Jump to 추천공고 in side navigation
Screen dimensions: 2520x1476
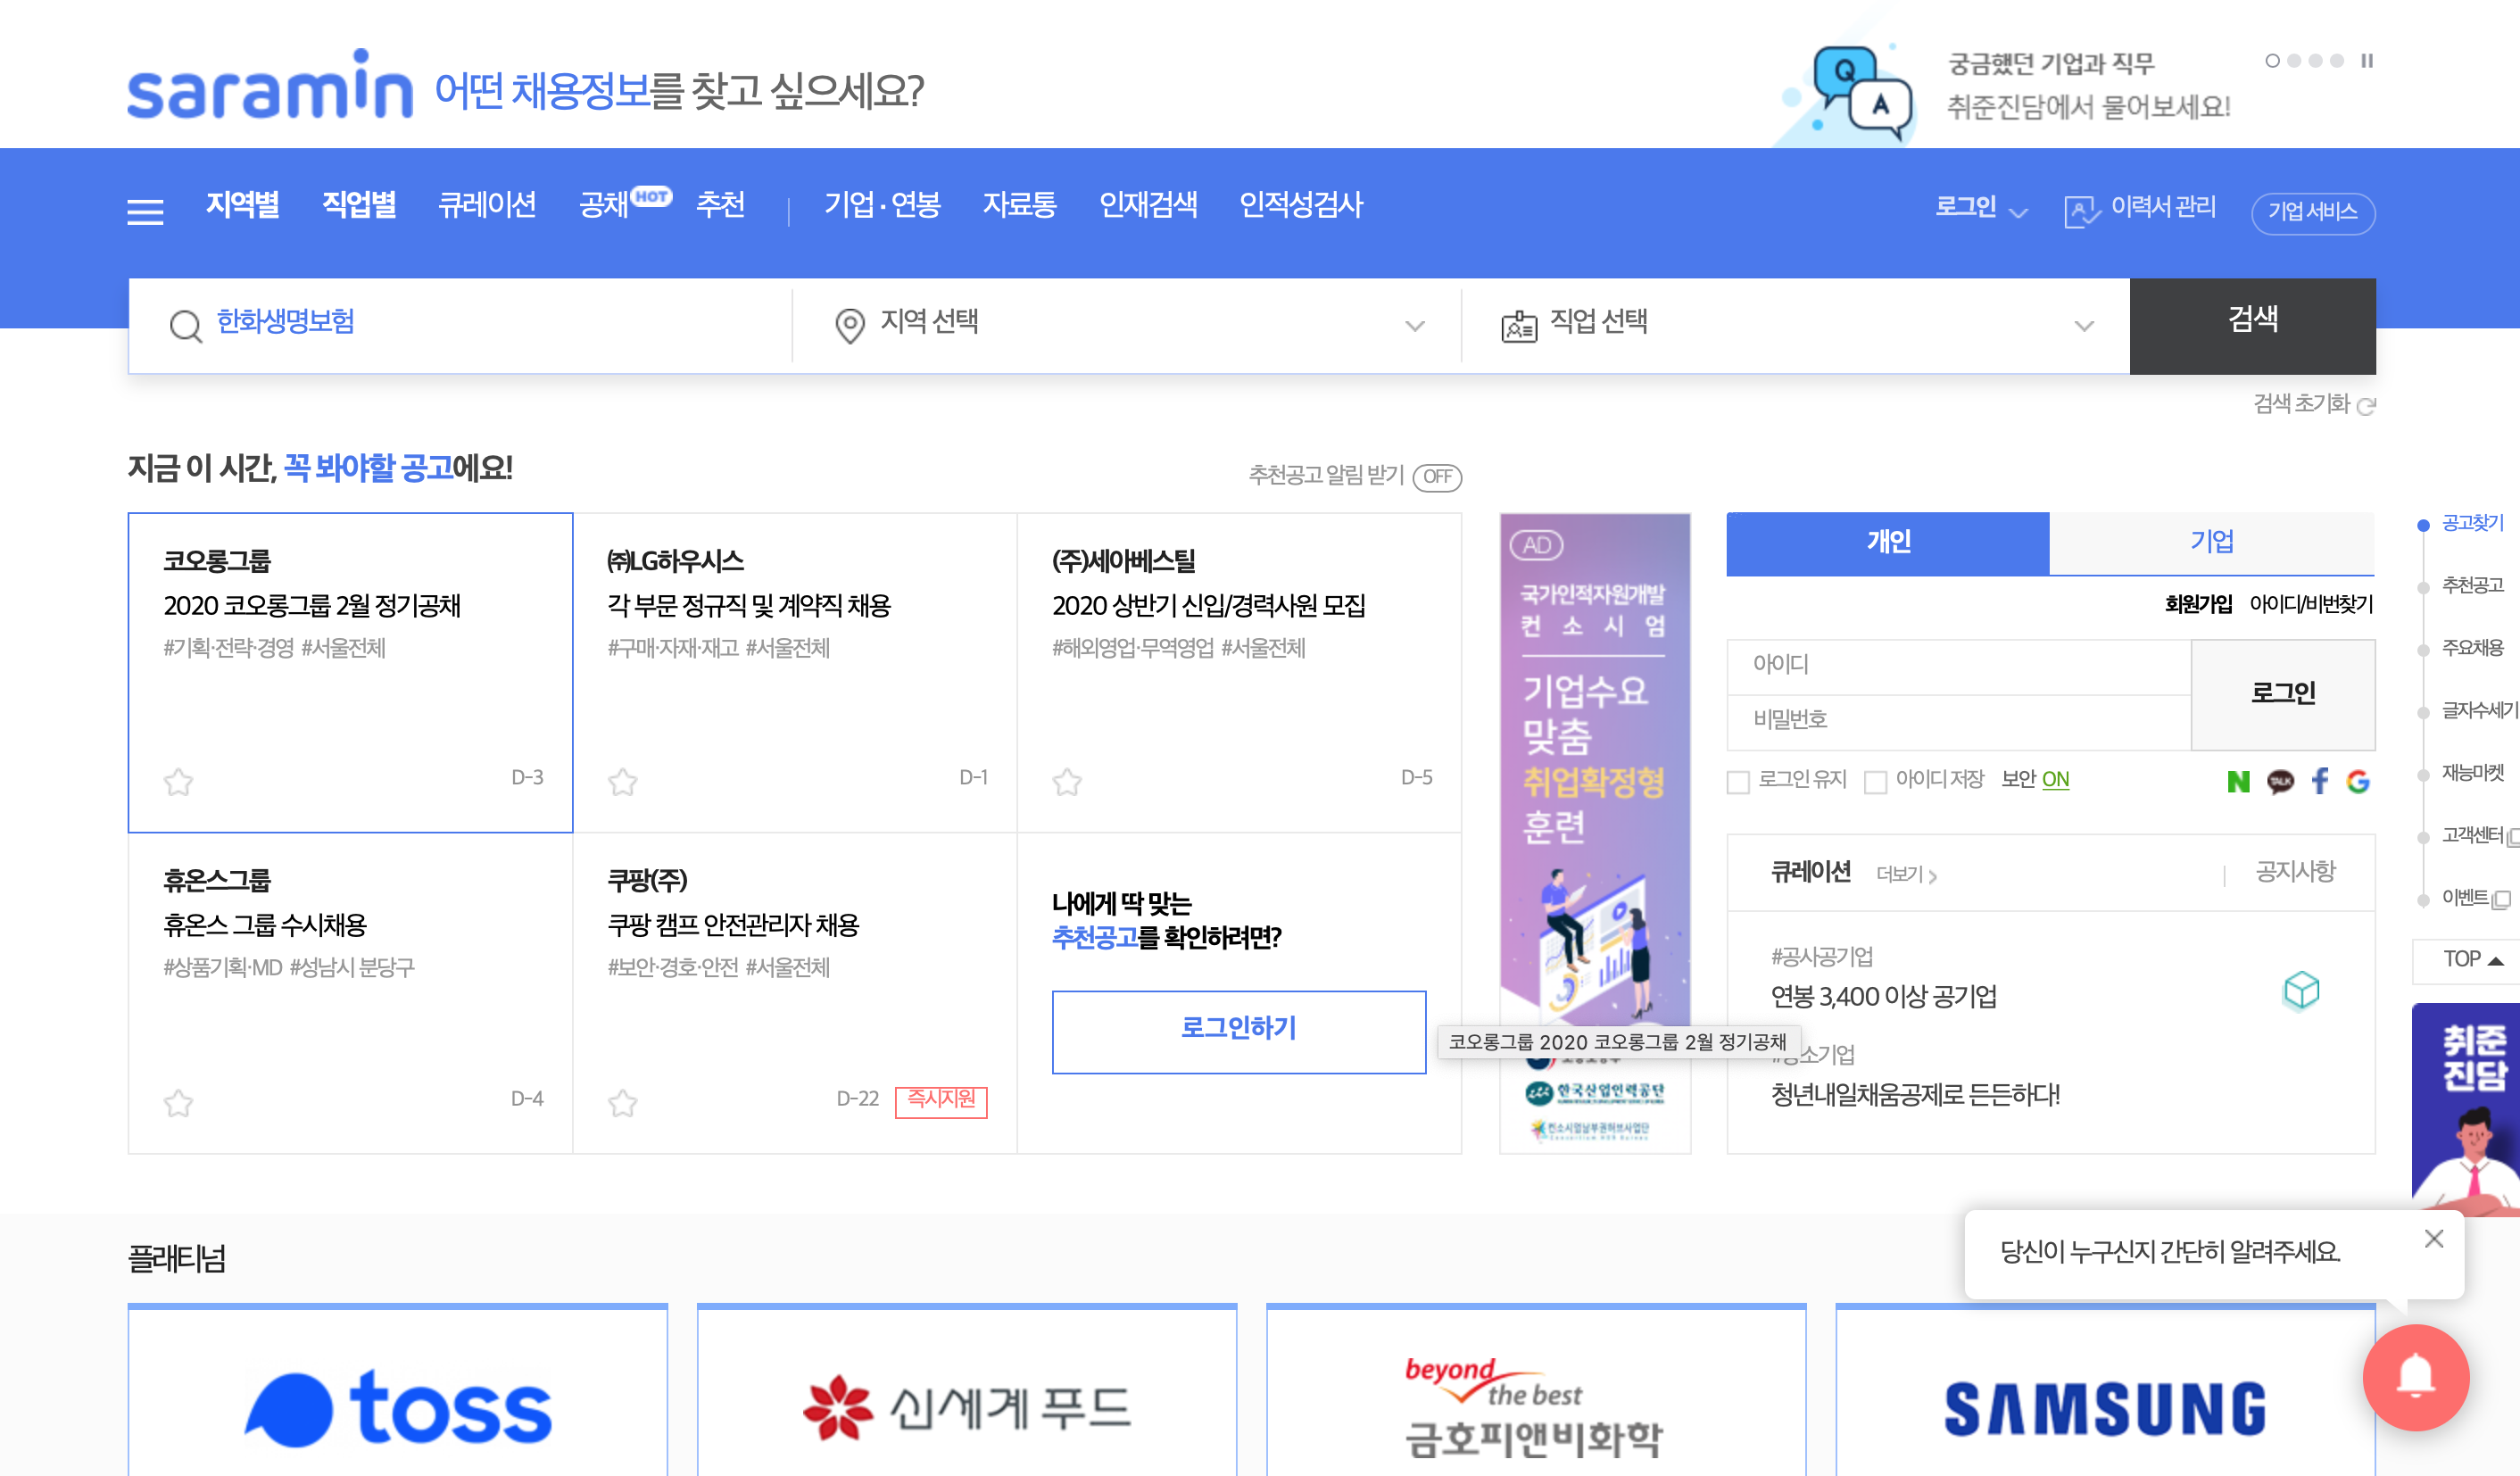click(x=2472, y=586)
